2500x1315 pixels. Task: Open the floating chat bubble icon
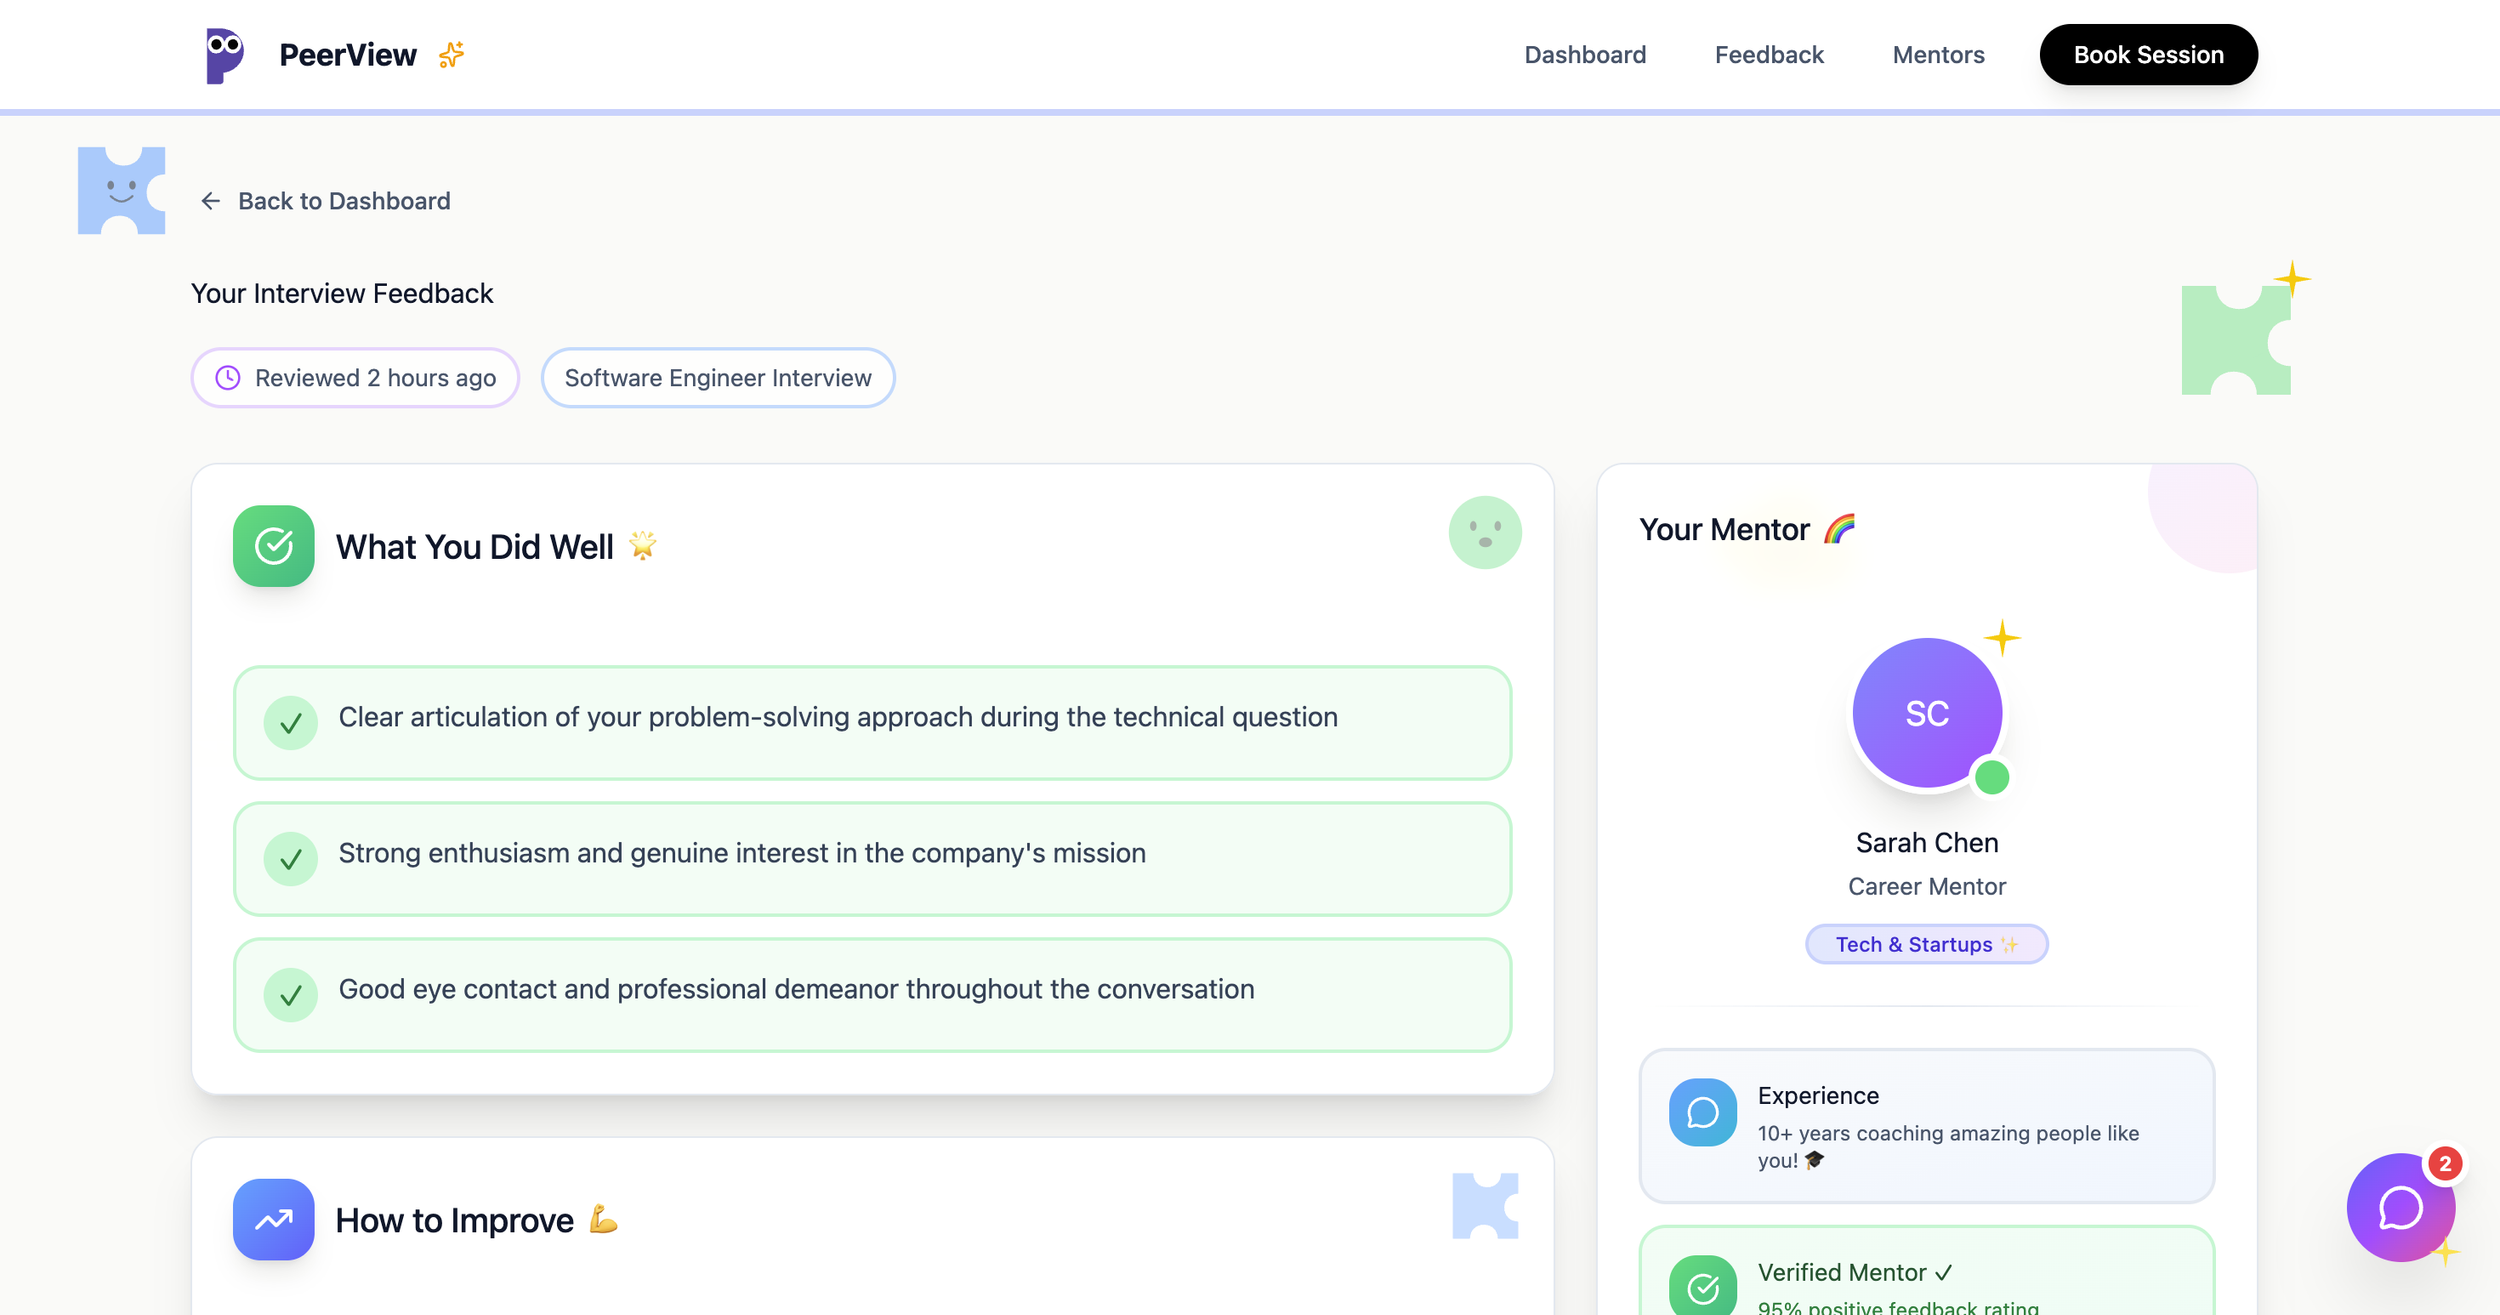[x=2400, y=1208]
